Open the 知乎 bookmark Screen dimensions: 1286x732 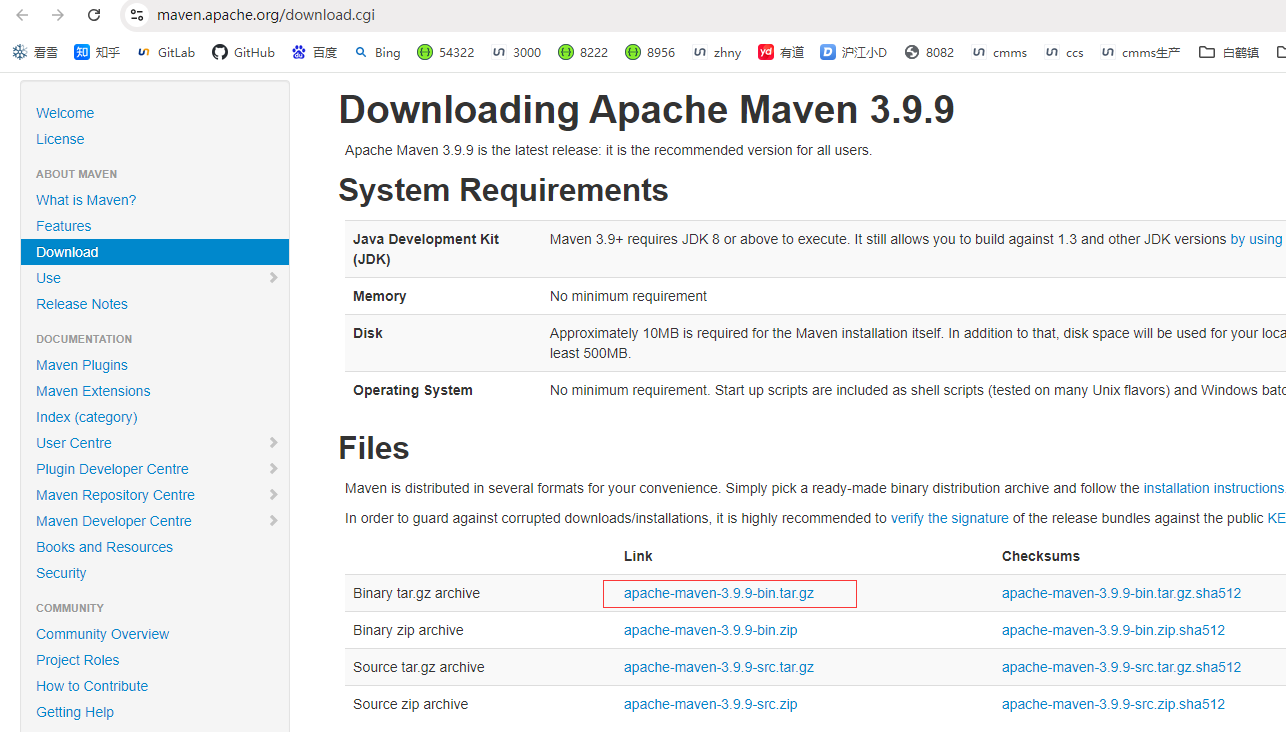(x=97, y=52)
